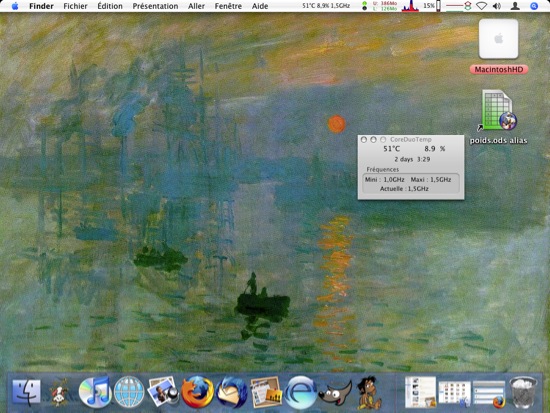The width and height of the screenshot is (550, 413).
Task: Open the volume control in menu bar
Action: pyautogui.click(x=497, y=6)
